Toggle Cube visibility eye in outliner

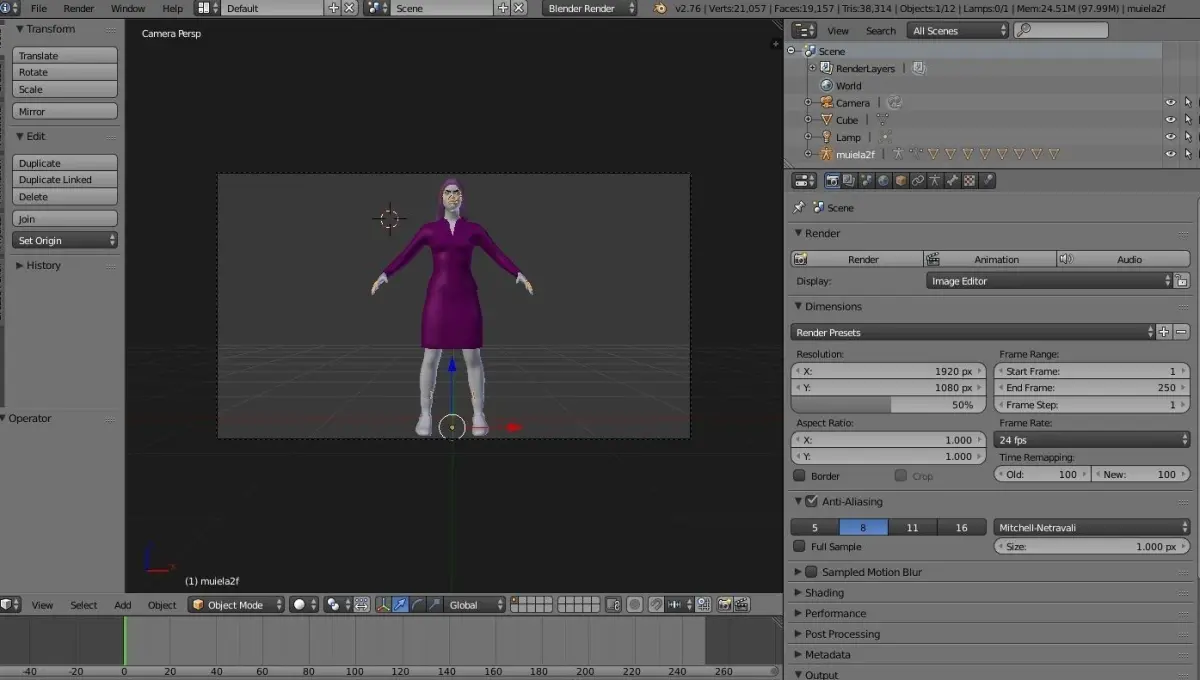click(1170, 119)
